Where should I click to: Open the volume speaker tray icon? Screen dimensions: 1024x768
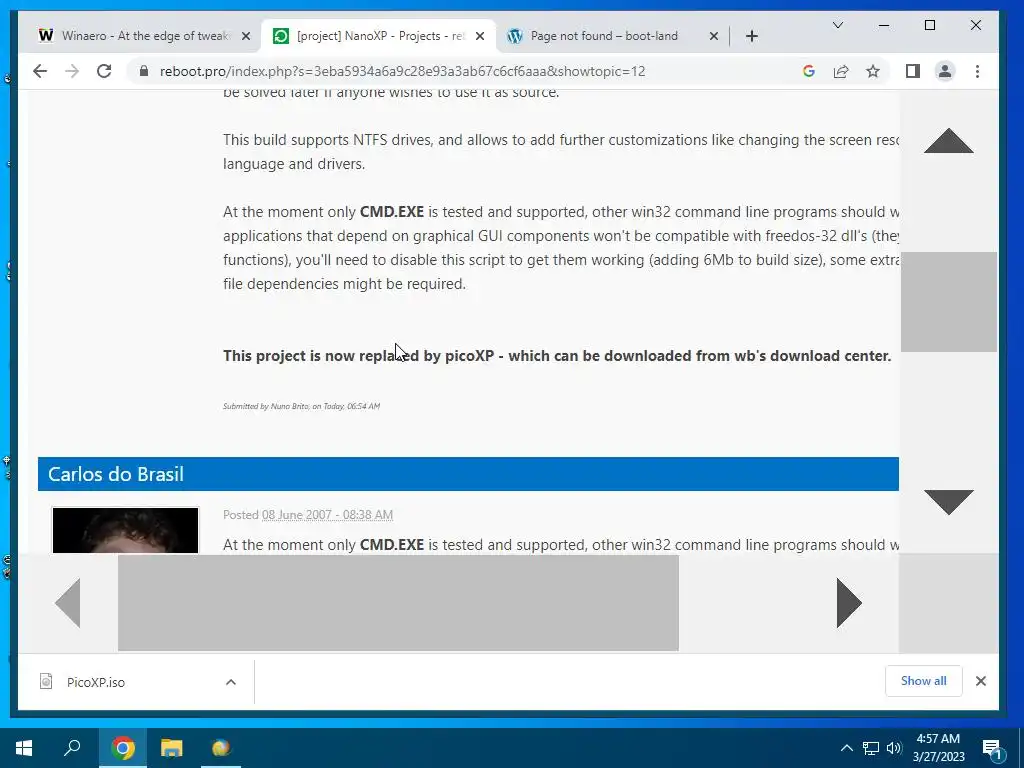point(894,748)
